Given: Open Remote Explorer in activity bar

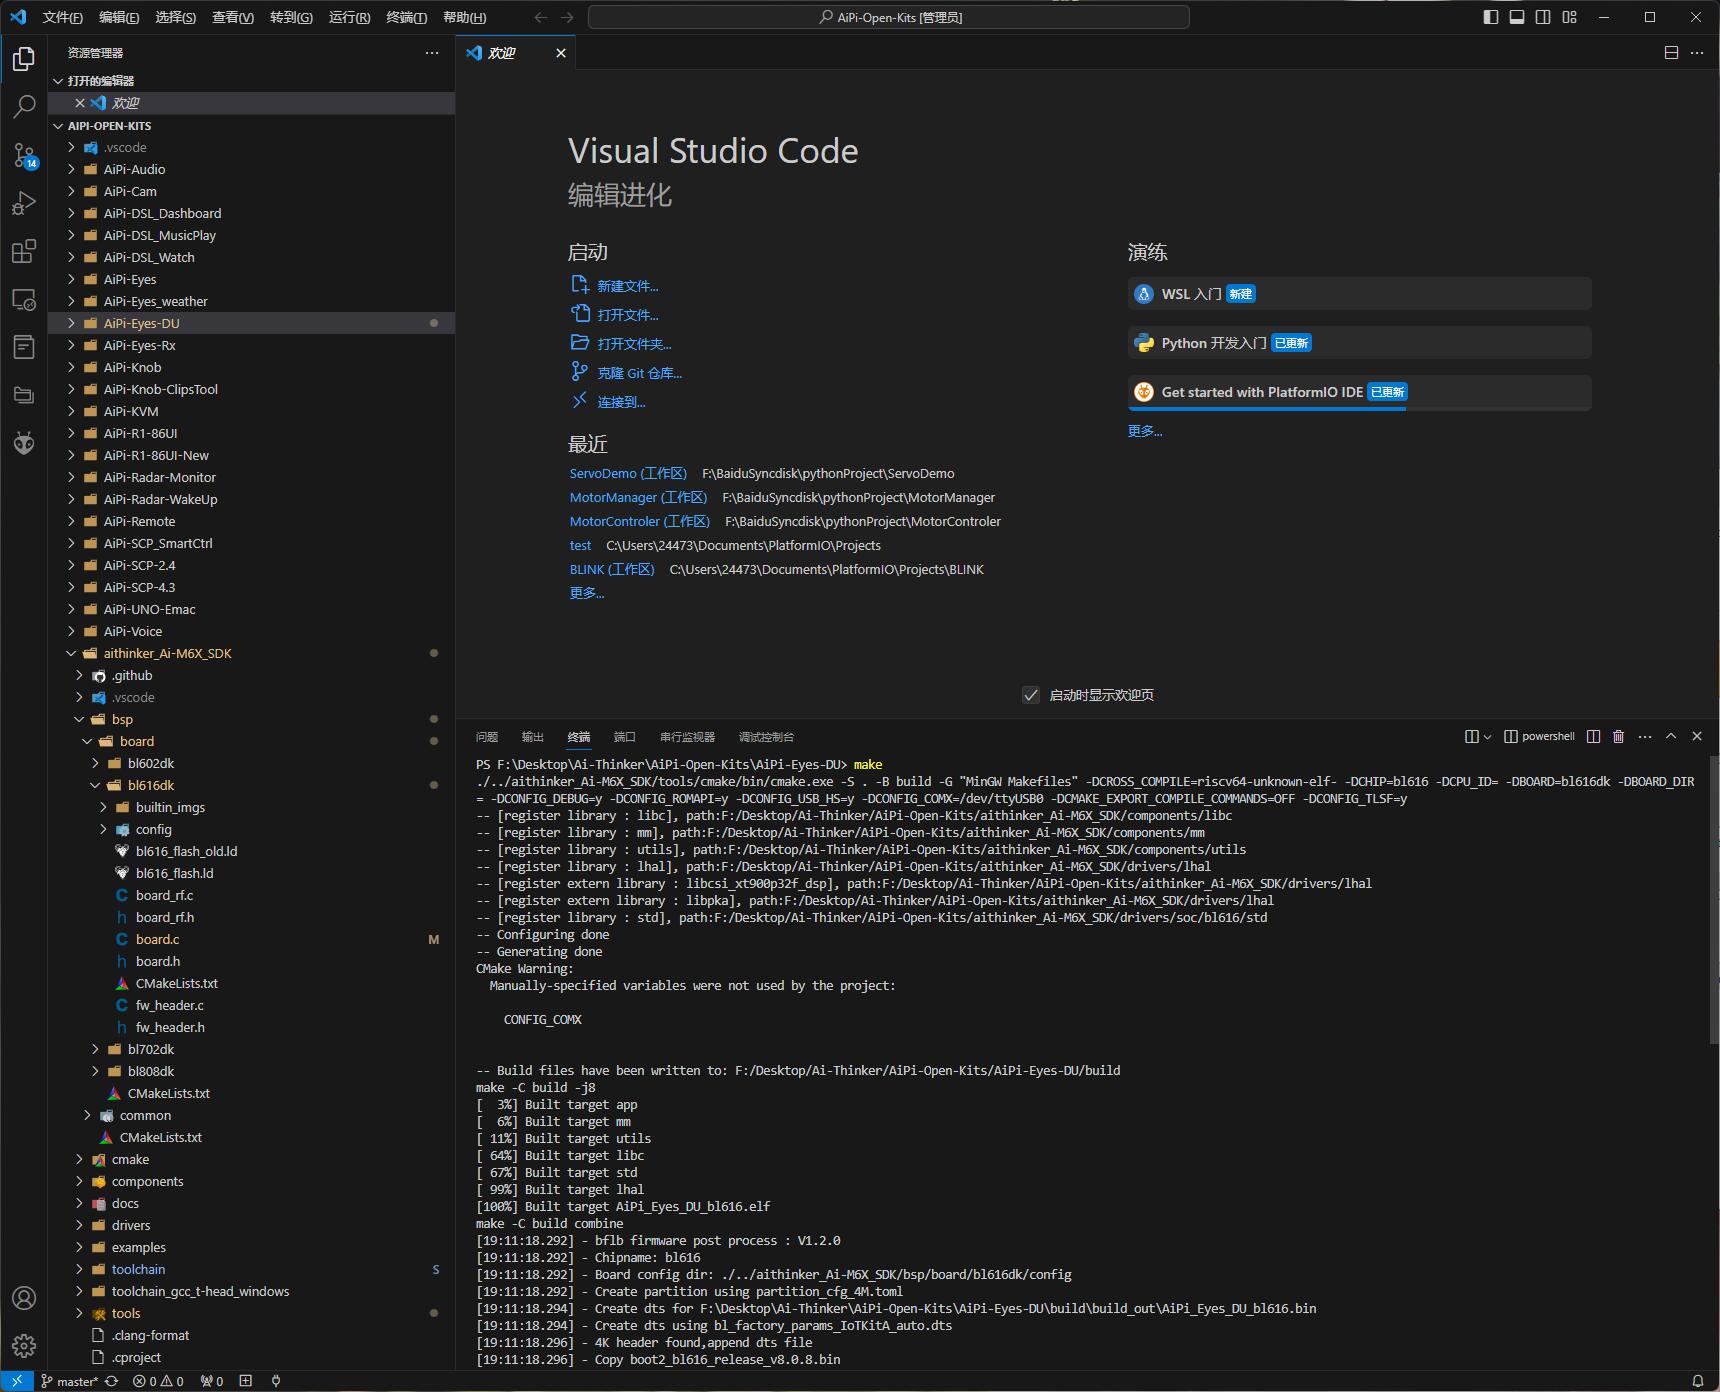Looking at the screenshot, I should point(24,299).
